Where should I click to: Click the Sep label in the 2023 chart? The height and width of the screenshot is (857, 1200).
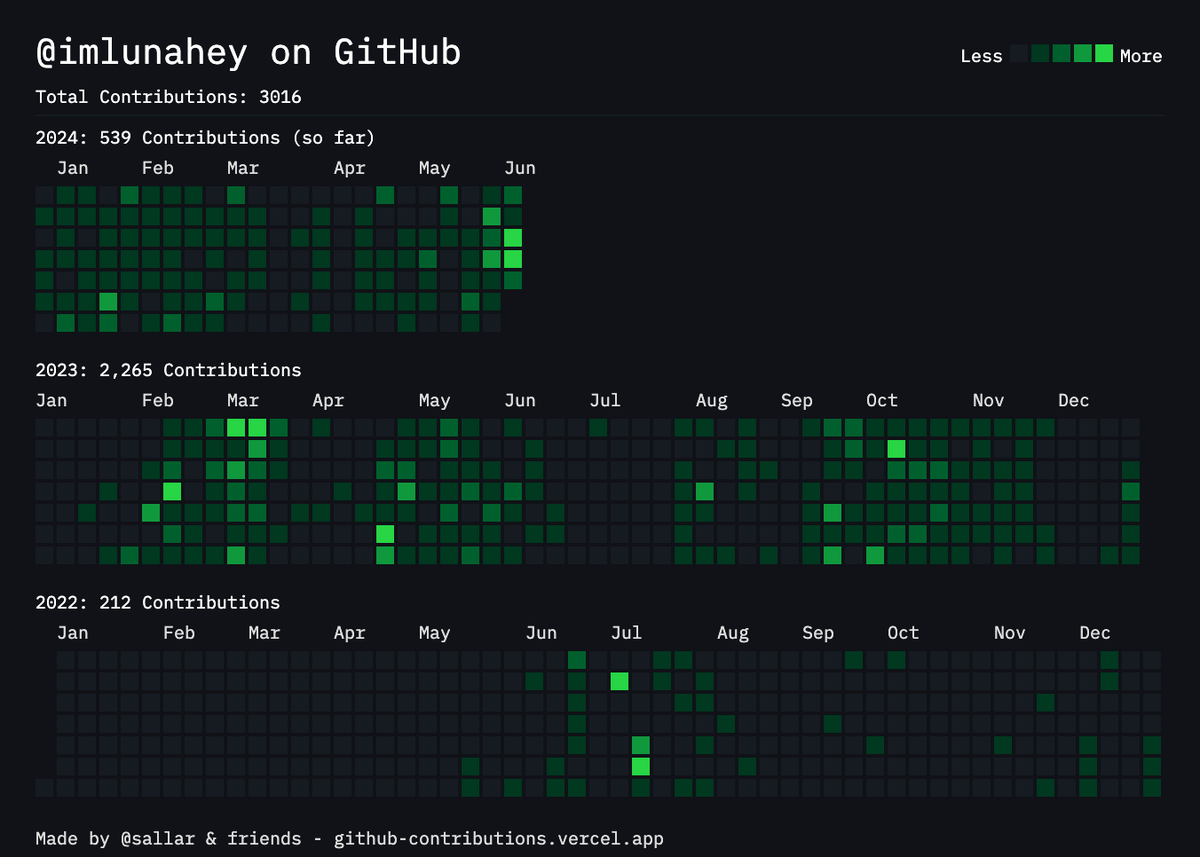click(797, 400)
